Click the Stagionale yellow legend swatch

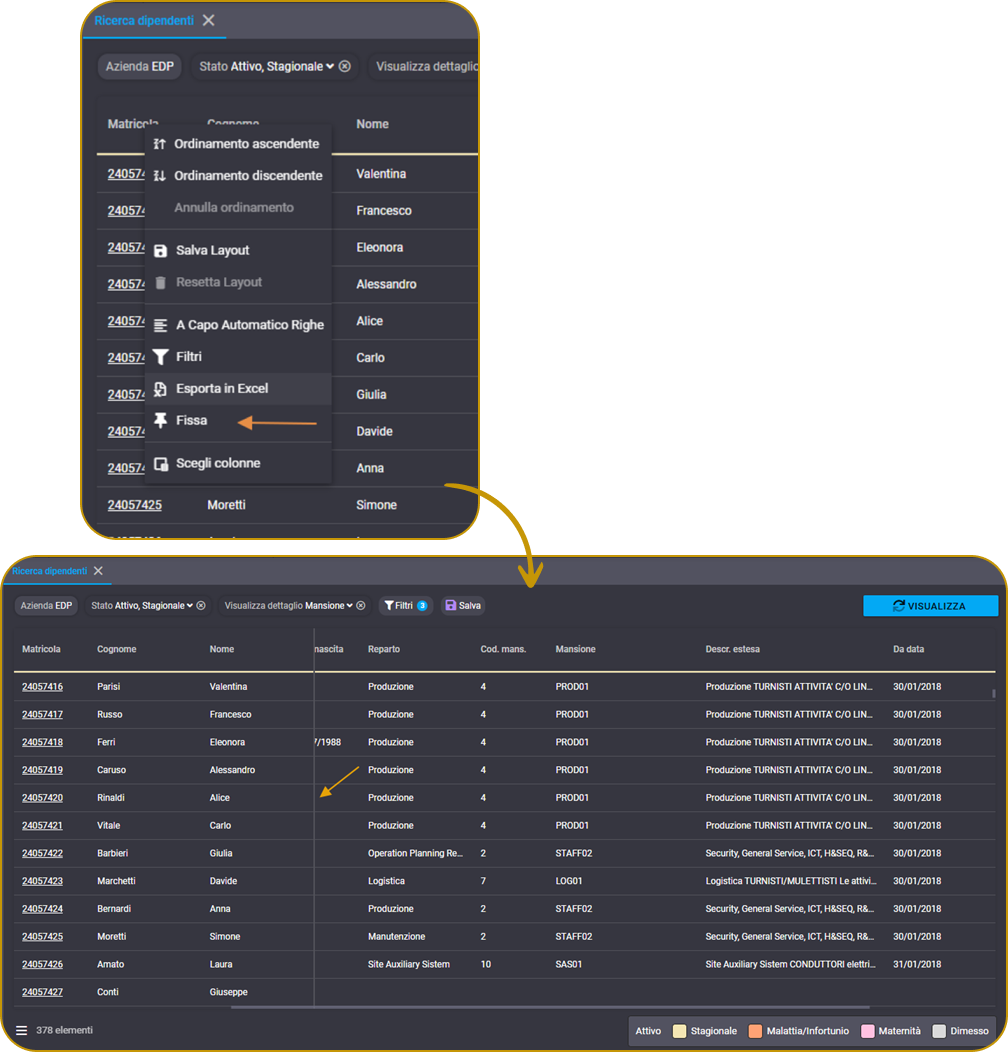[x=679, y=1031]
